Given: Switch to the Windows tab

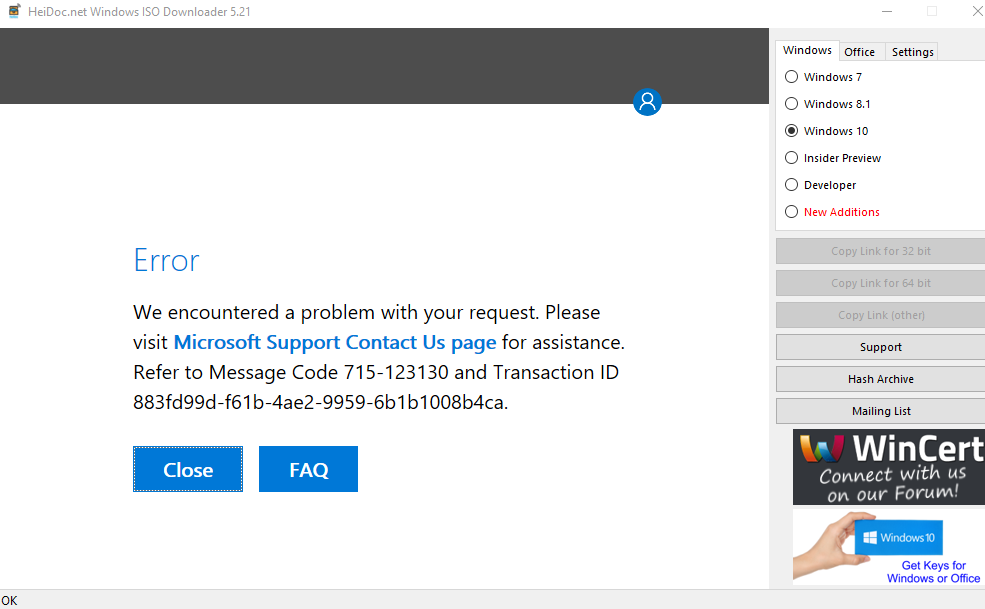Looking at the screenshot, I should coord(807,51).
